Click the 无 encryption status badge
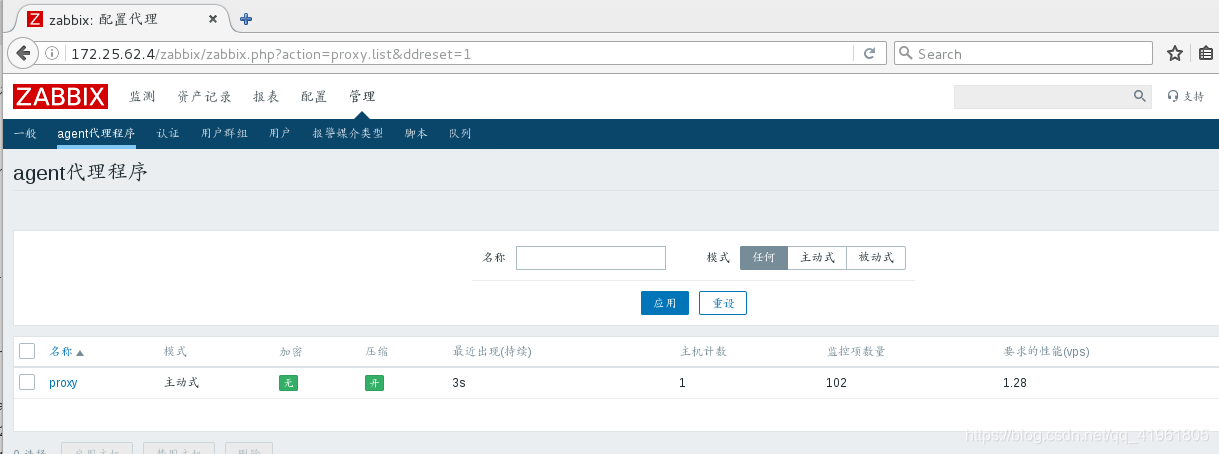The image size is (1219, 454). coord(288,383)
